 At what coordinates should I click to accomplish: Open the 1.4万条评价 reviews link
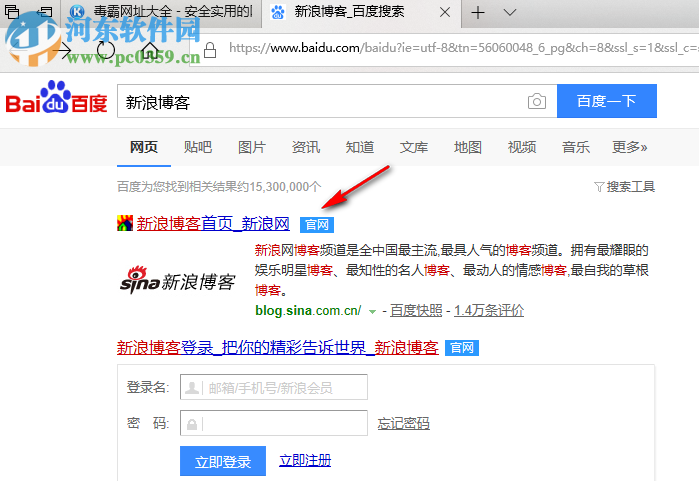489,310
